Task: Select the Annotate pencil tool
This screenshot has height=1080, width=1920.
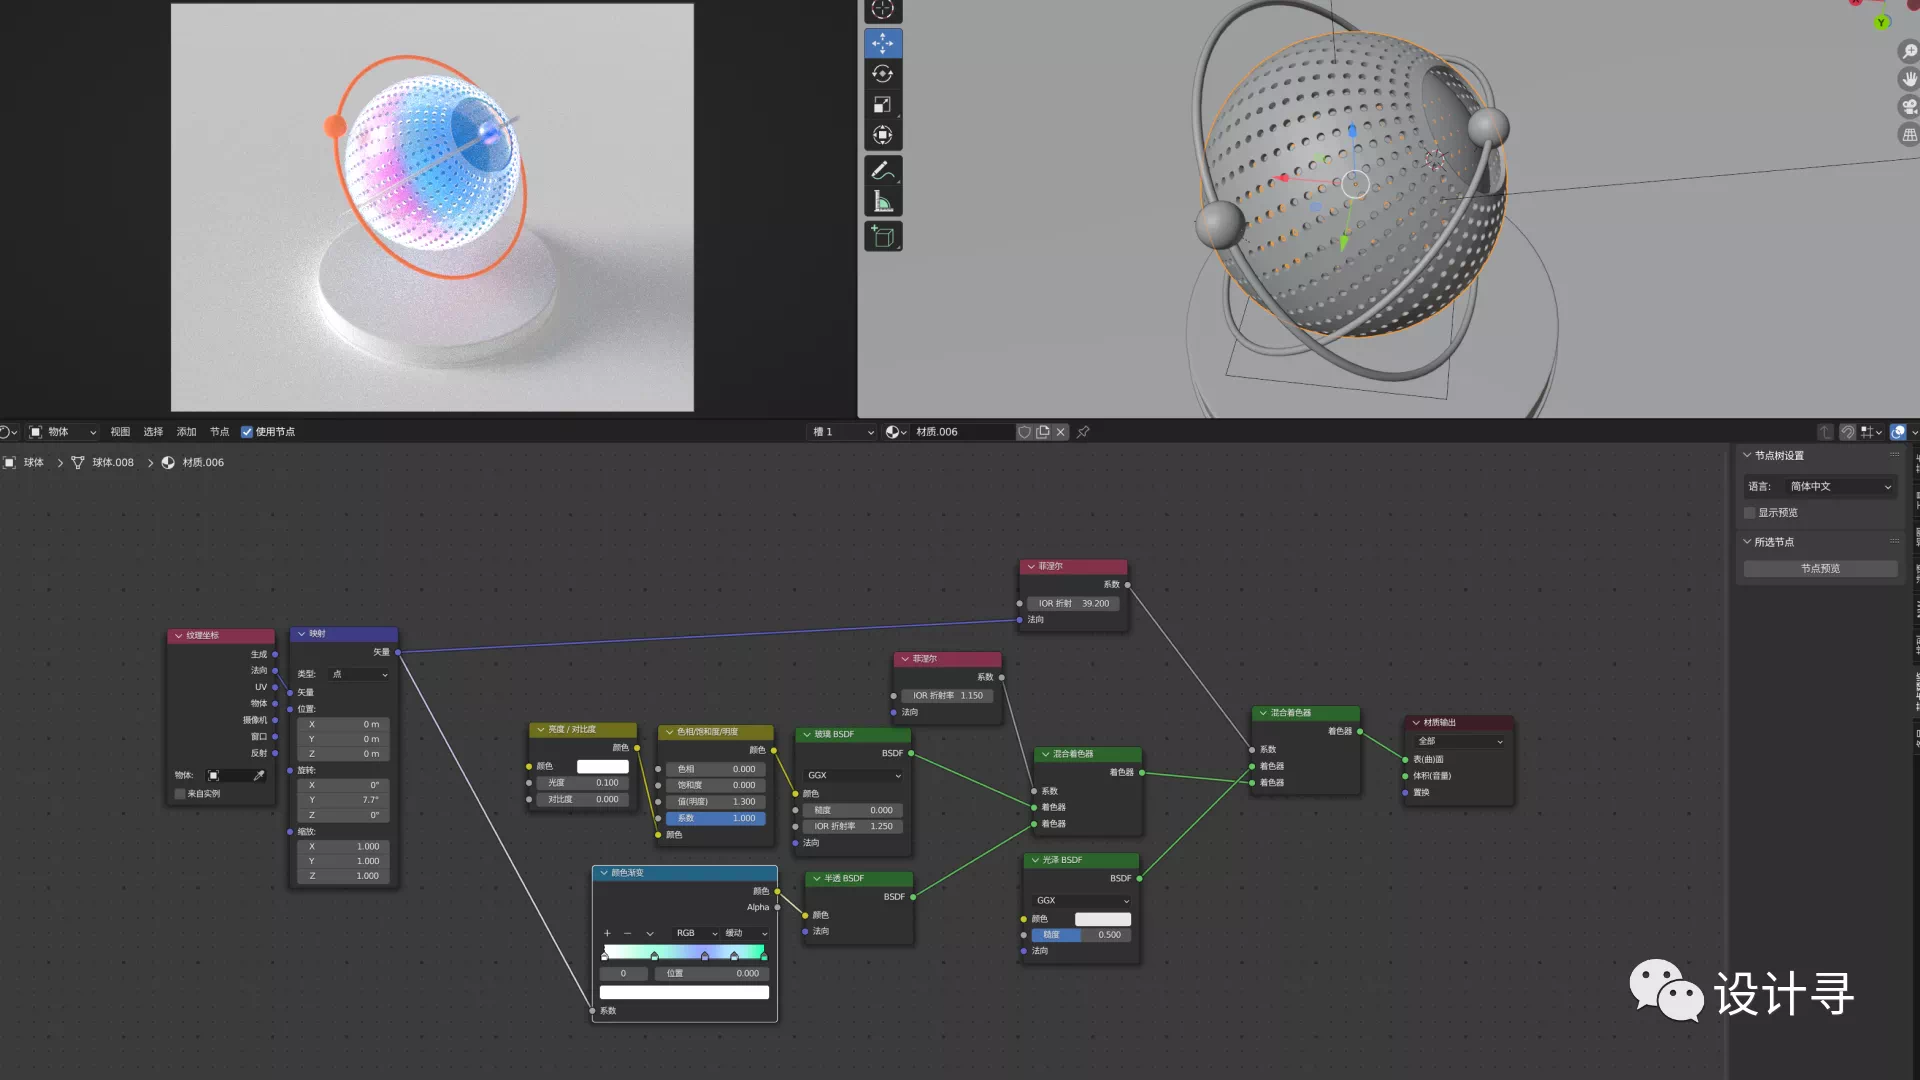Action: [882, 171]
